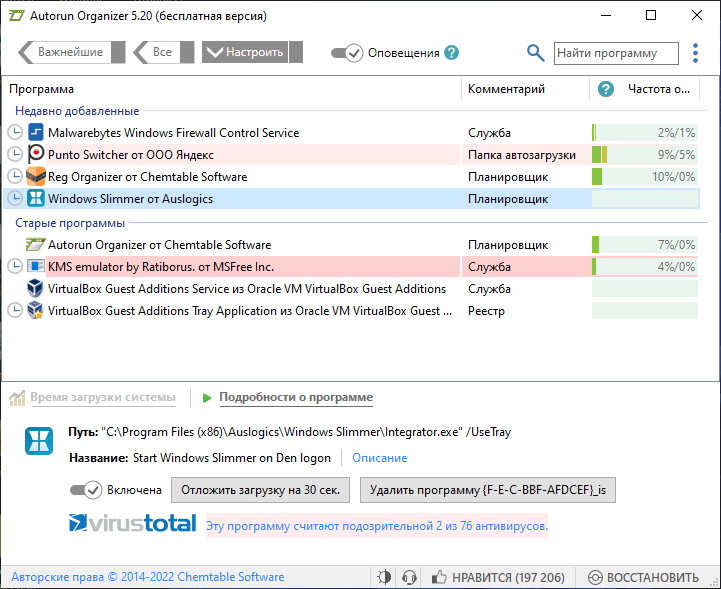Click the Reg Organizer 10%/0% frequency bar
Viewport: 721px width, 589px height.
pyautogui.click(x=645, y=177)
